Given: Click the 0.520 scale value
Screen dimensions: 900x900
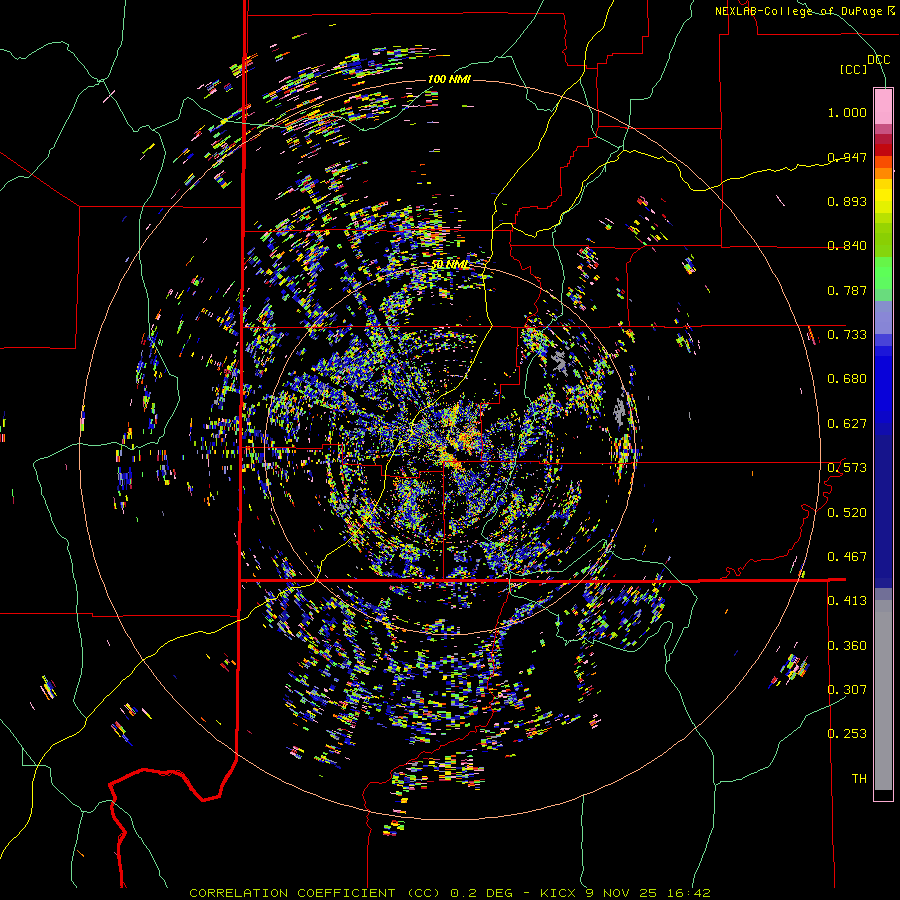Looking at the screenshot, I should tap(847, 512).
